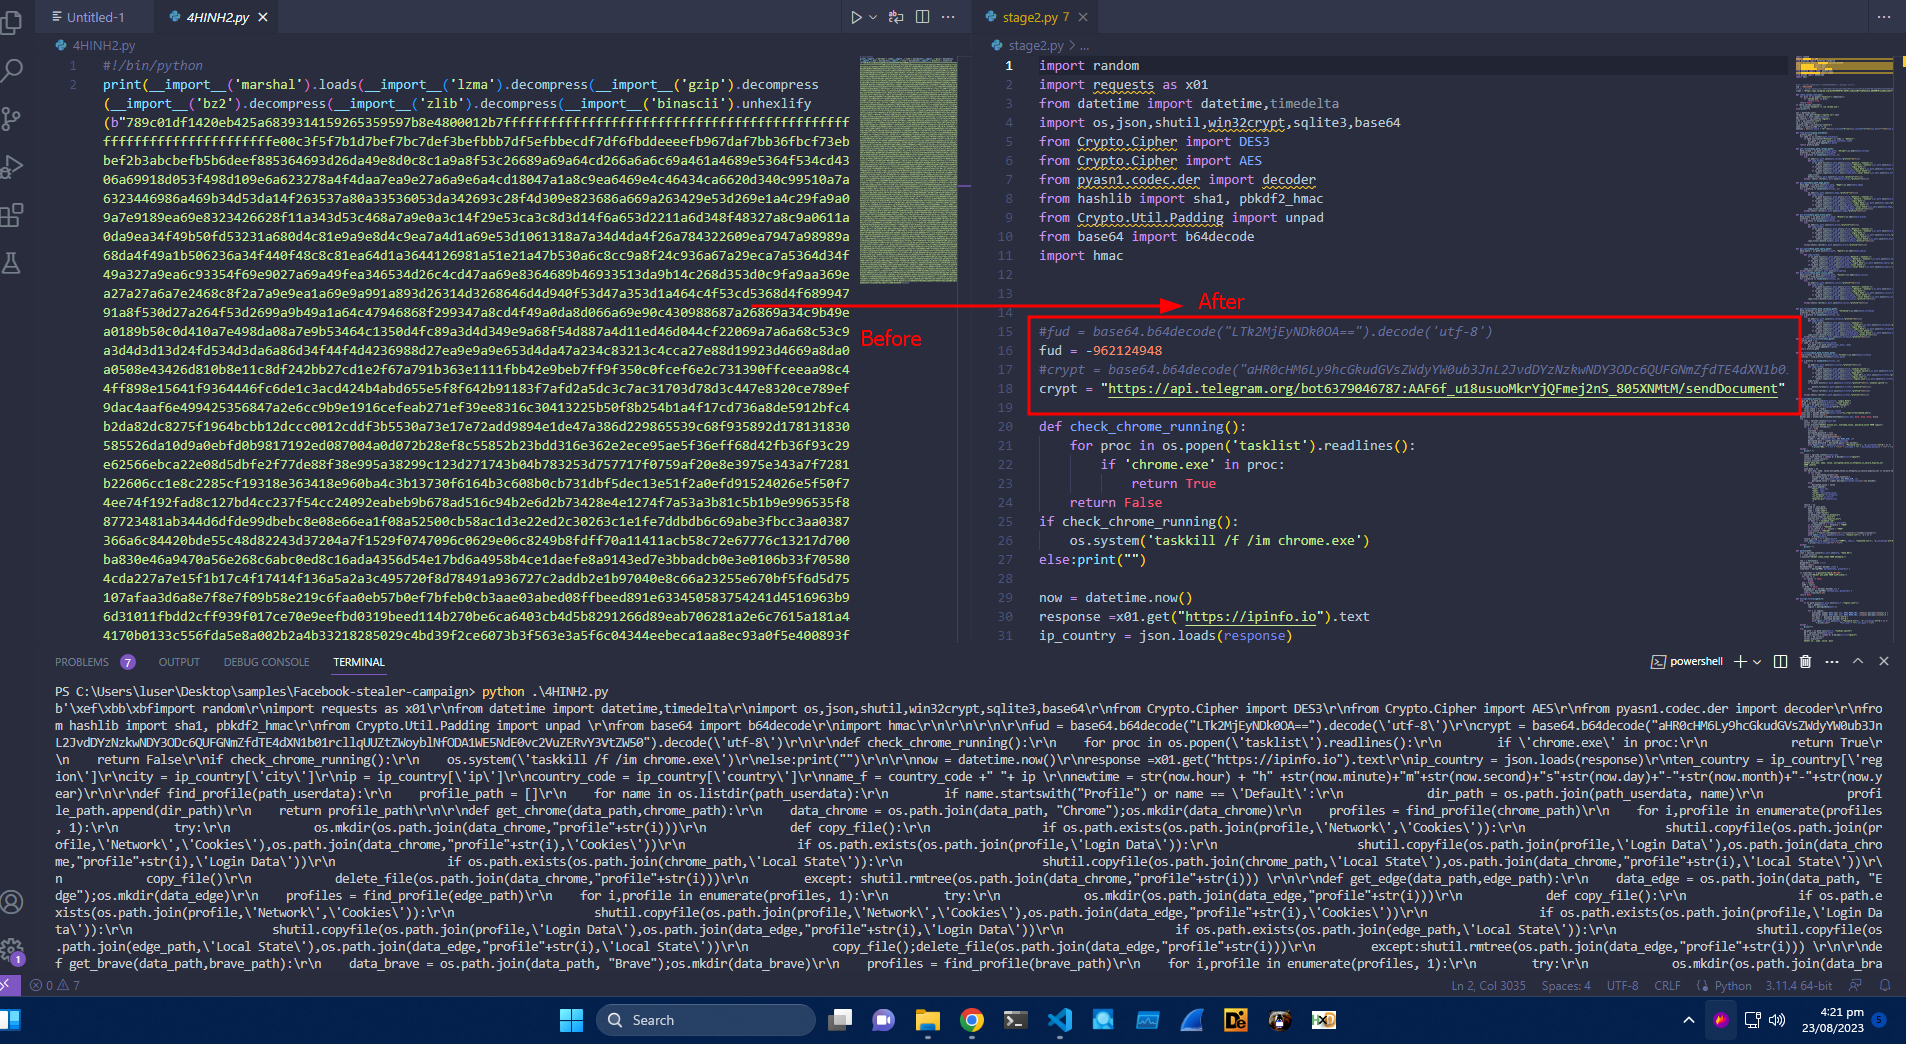The height and width of the screenshot is (1044, 1906).
Task: Change line endings via CRLF
Action: tap(1668, 985)
